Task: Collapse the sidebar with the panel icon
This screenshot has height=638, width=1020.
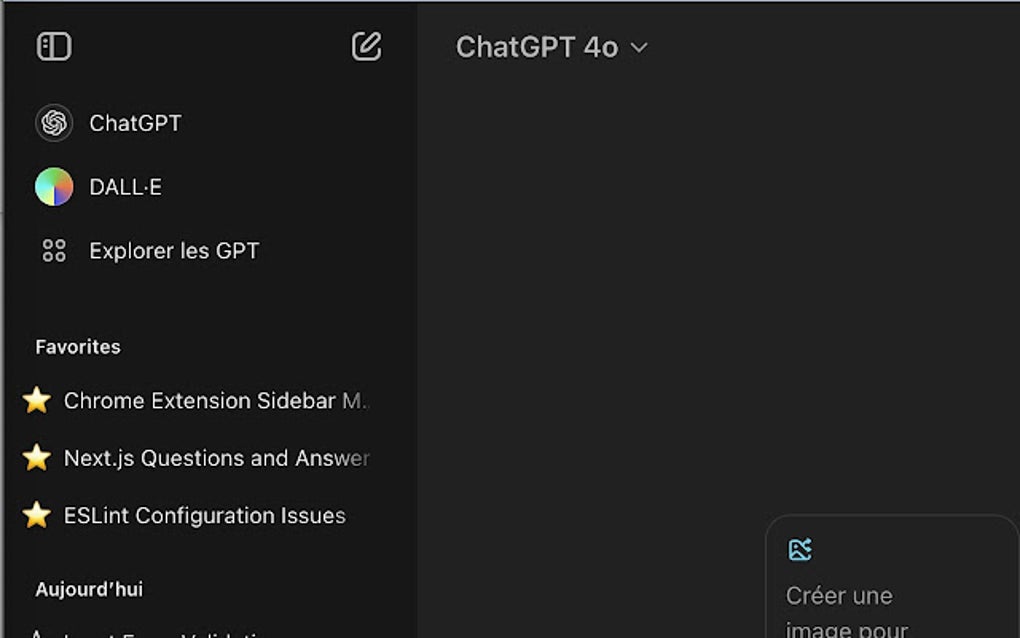Action: coord(54,47)
